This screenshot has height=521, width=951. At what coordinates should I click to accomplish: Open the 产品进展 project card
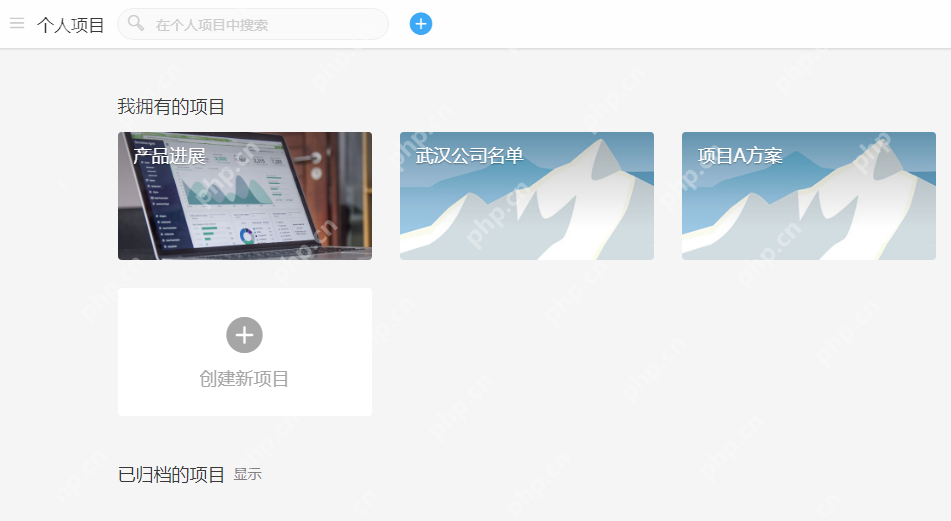pyautogui.click(x=245, y=196)
